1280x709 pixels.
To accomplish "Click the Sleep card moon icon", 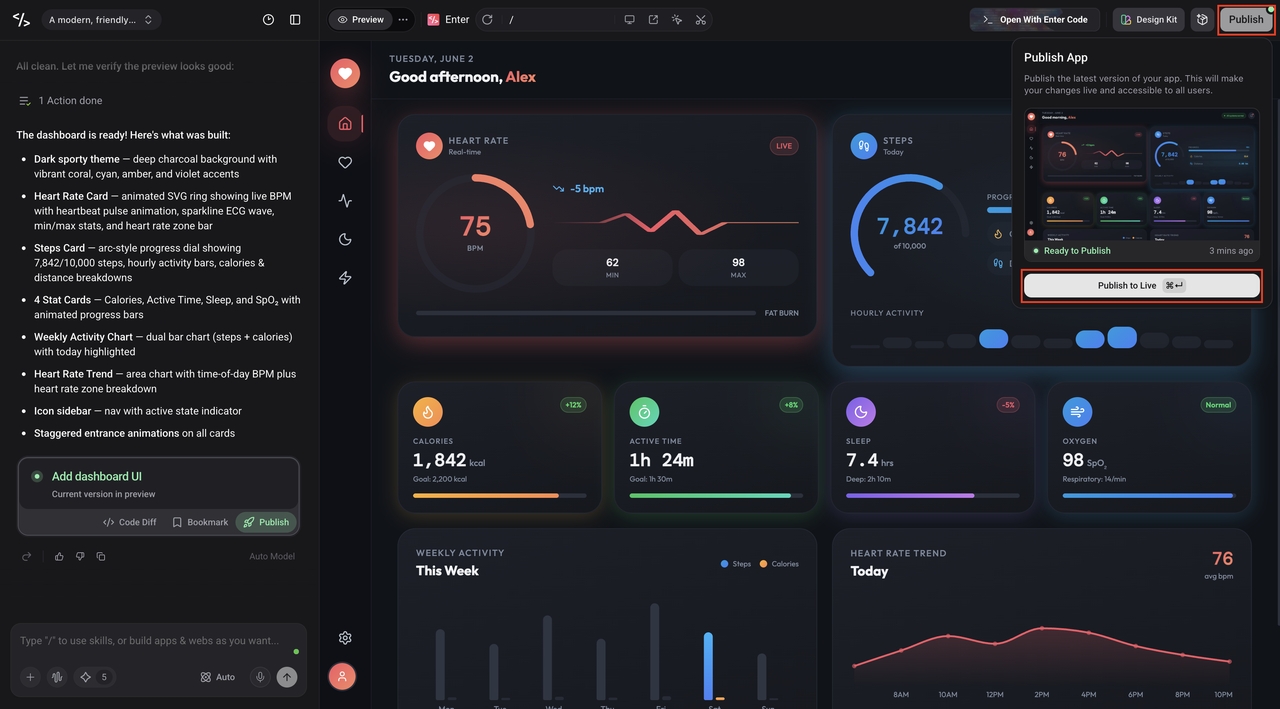I will point(861,411).
